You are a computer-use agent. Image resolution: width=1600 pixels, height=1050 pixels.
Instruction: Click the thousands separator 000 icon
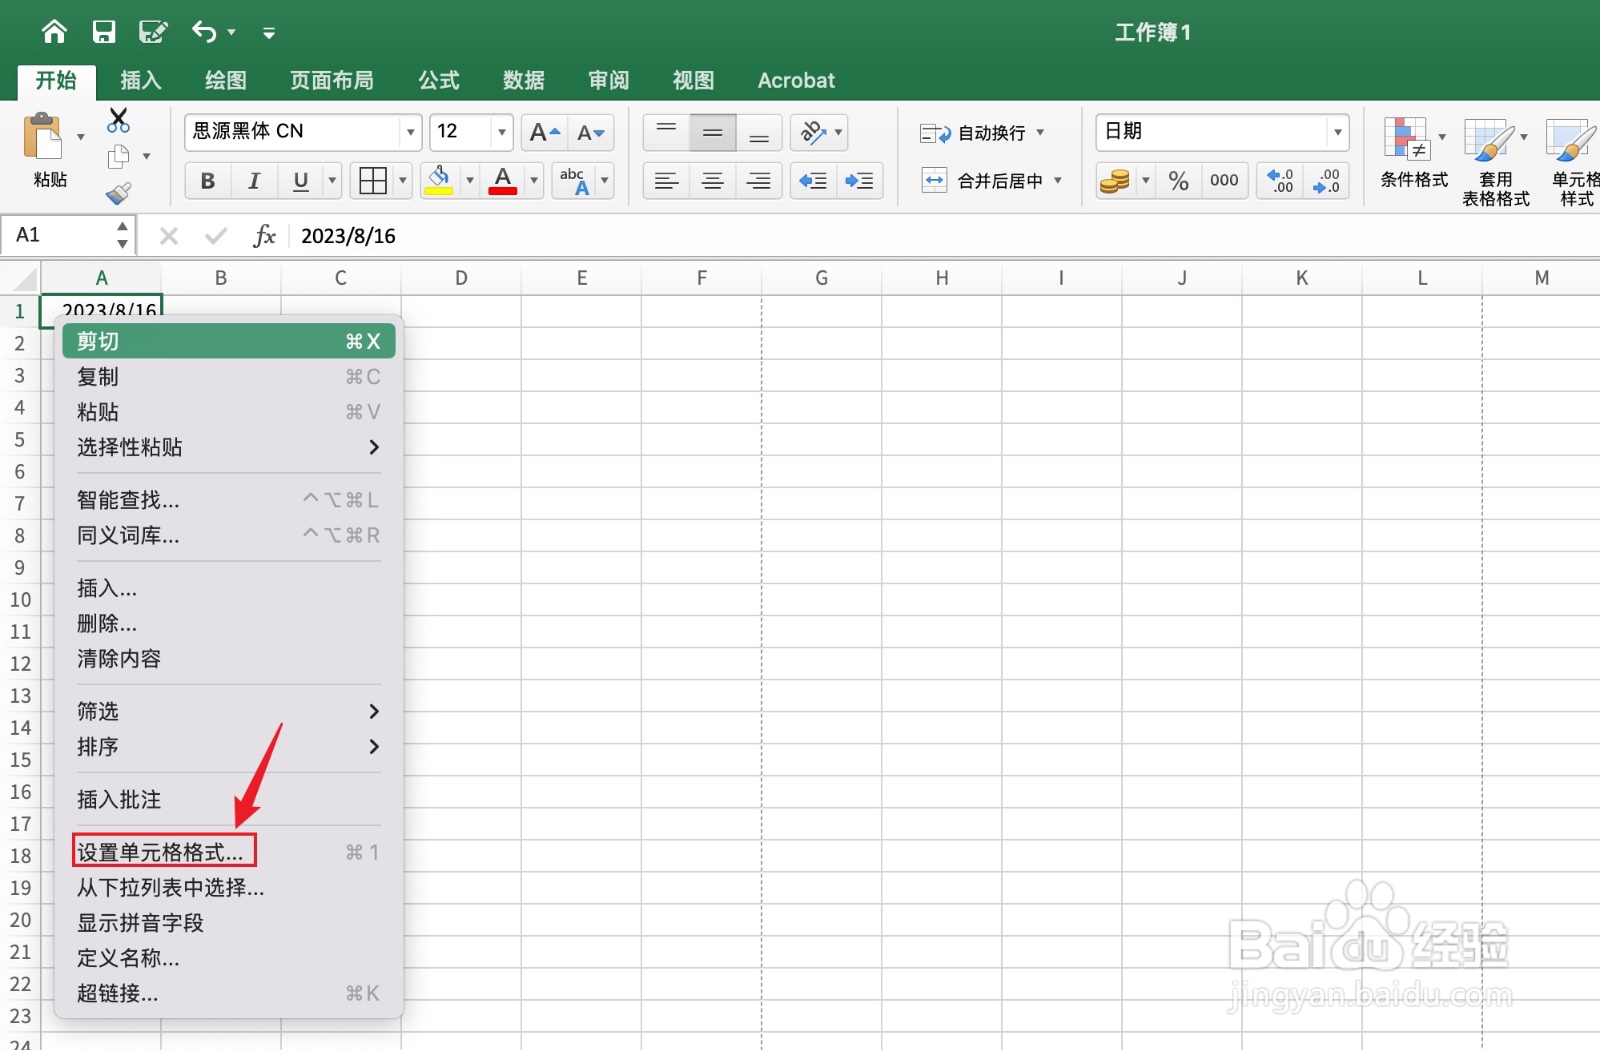1224,181
